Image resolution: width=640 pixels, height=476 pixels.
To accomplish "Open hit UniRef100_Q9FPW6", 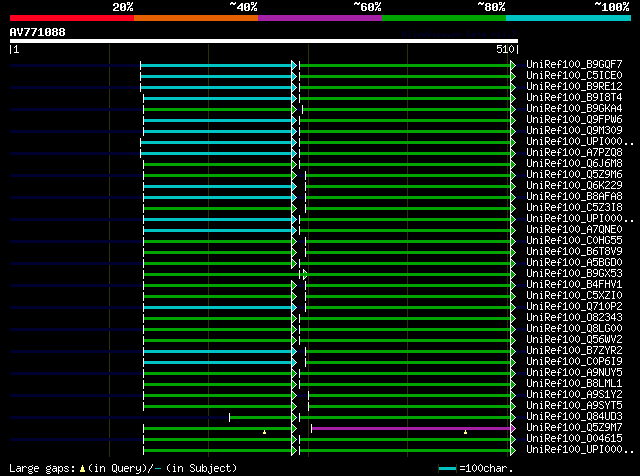I will click(574, 120).
